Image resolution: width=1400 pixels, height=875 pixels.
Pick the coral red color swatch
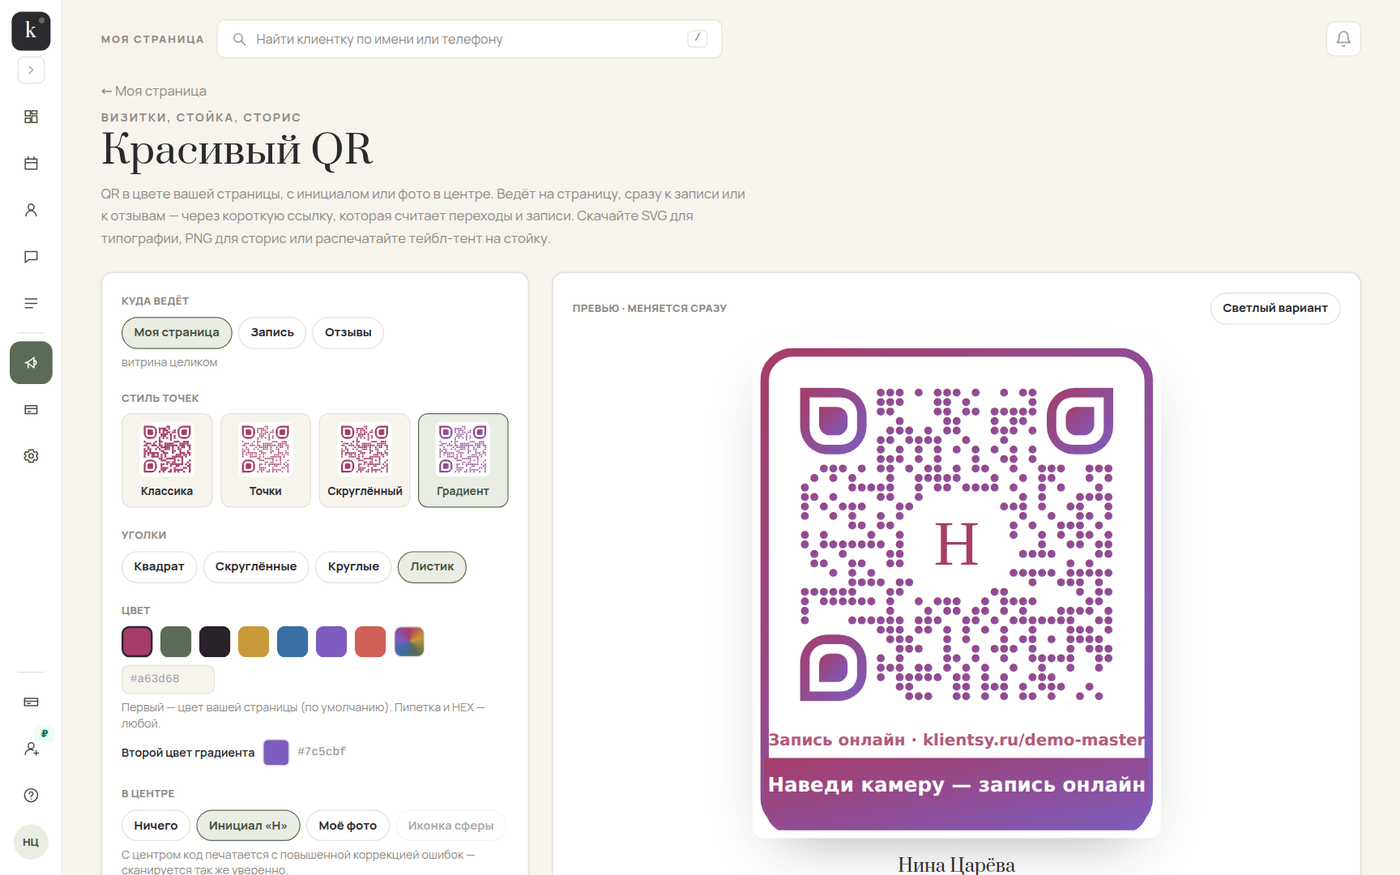[370, 641]
